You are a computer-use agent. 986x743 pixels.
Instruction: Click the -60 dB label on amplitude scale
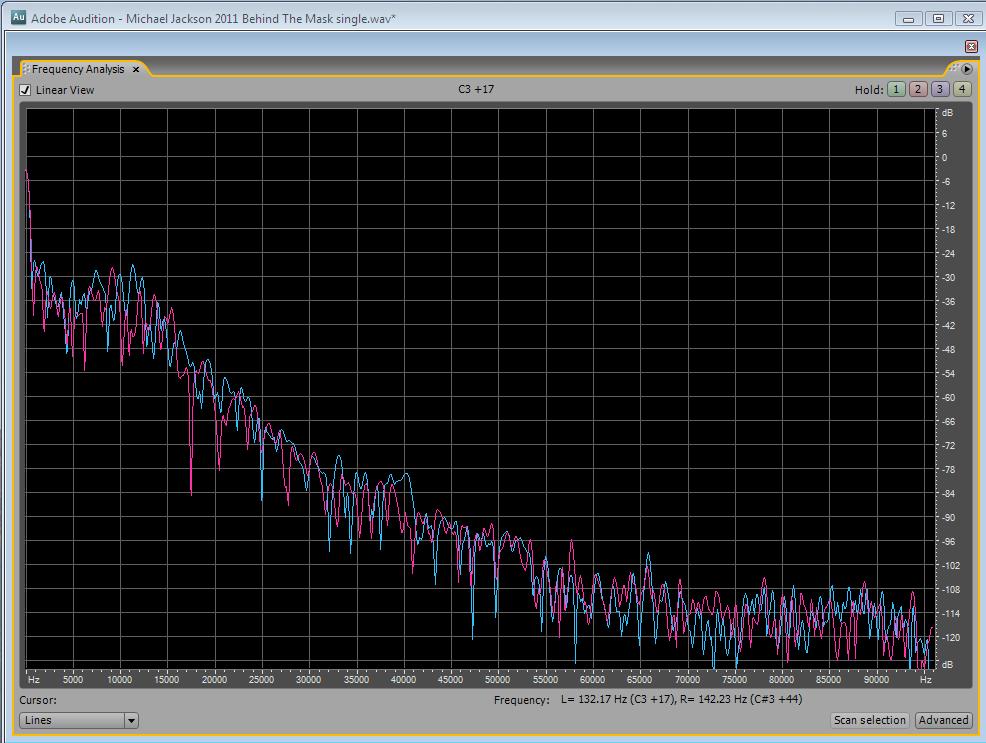click(946, 398)
